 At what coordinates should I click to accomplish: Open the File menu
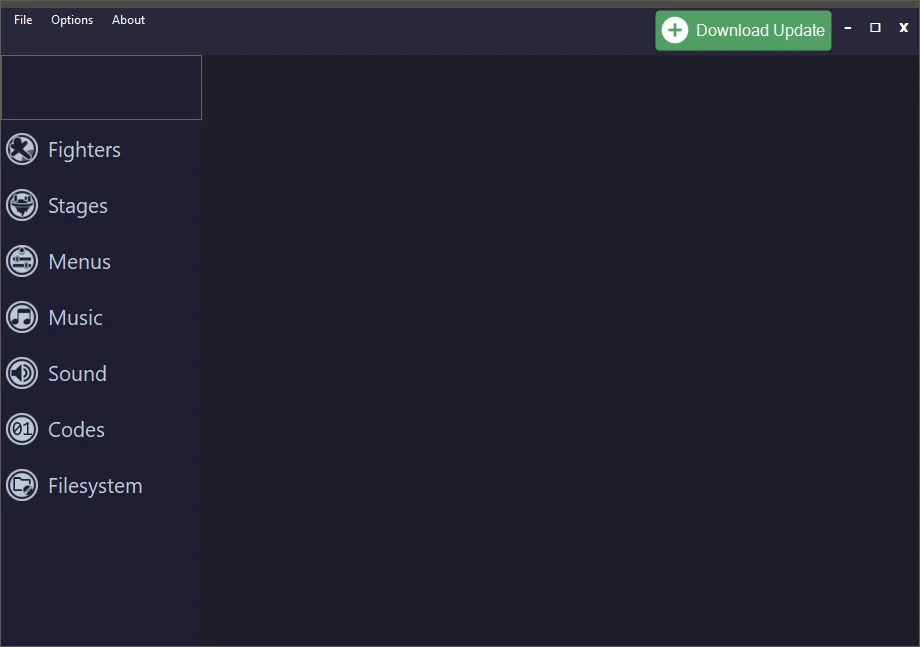(22, 19)
